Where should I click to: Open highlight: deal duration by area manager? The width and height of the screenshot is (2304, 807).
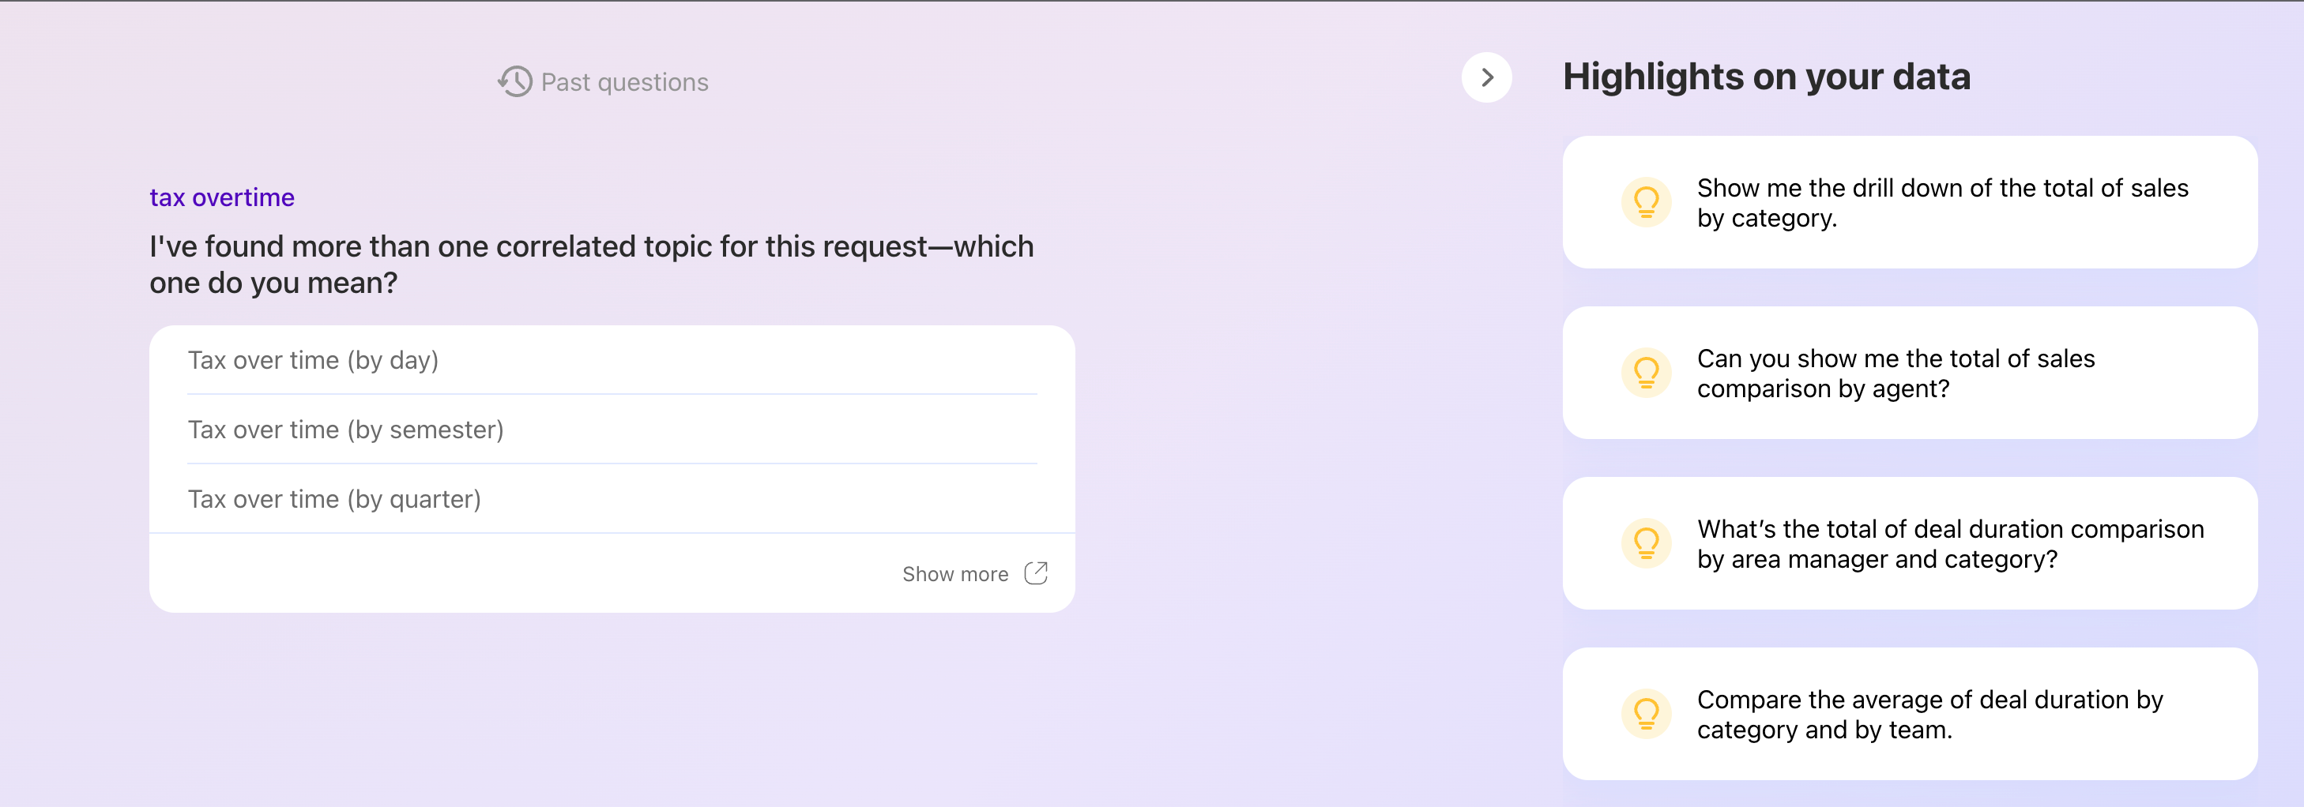click(x=1950, y=544)
